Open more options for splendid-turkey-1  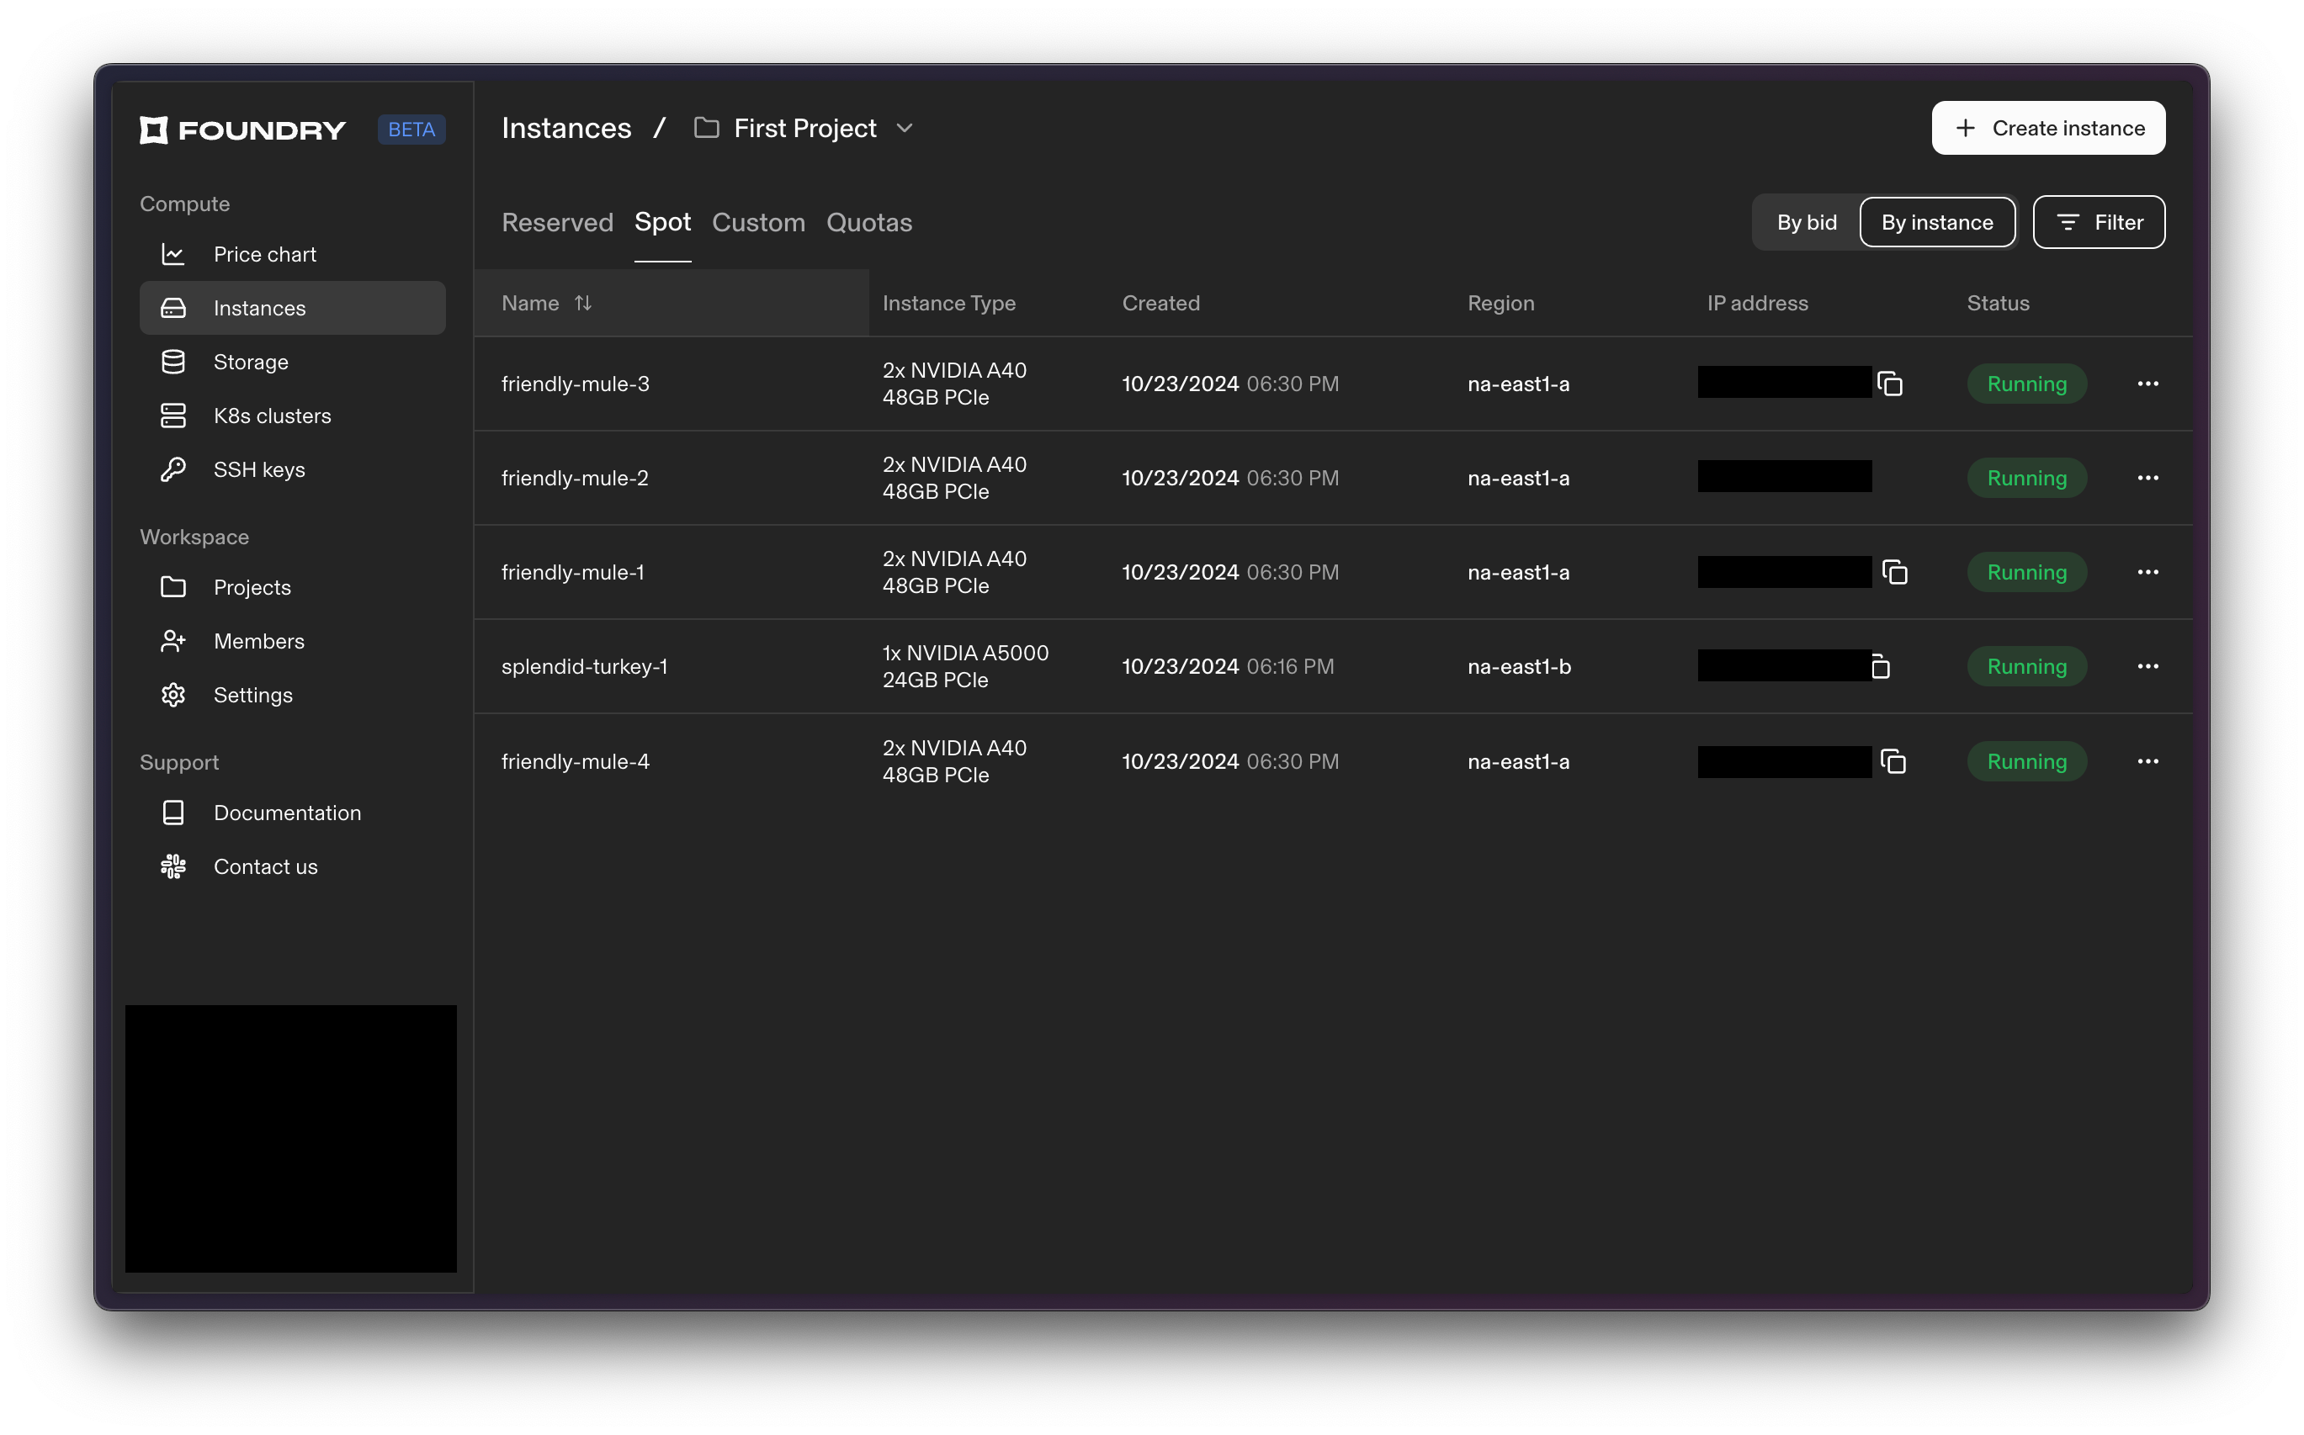tap(2147, 667)
